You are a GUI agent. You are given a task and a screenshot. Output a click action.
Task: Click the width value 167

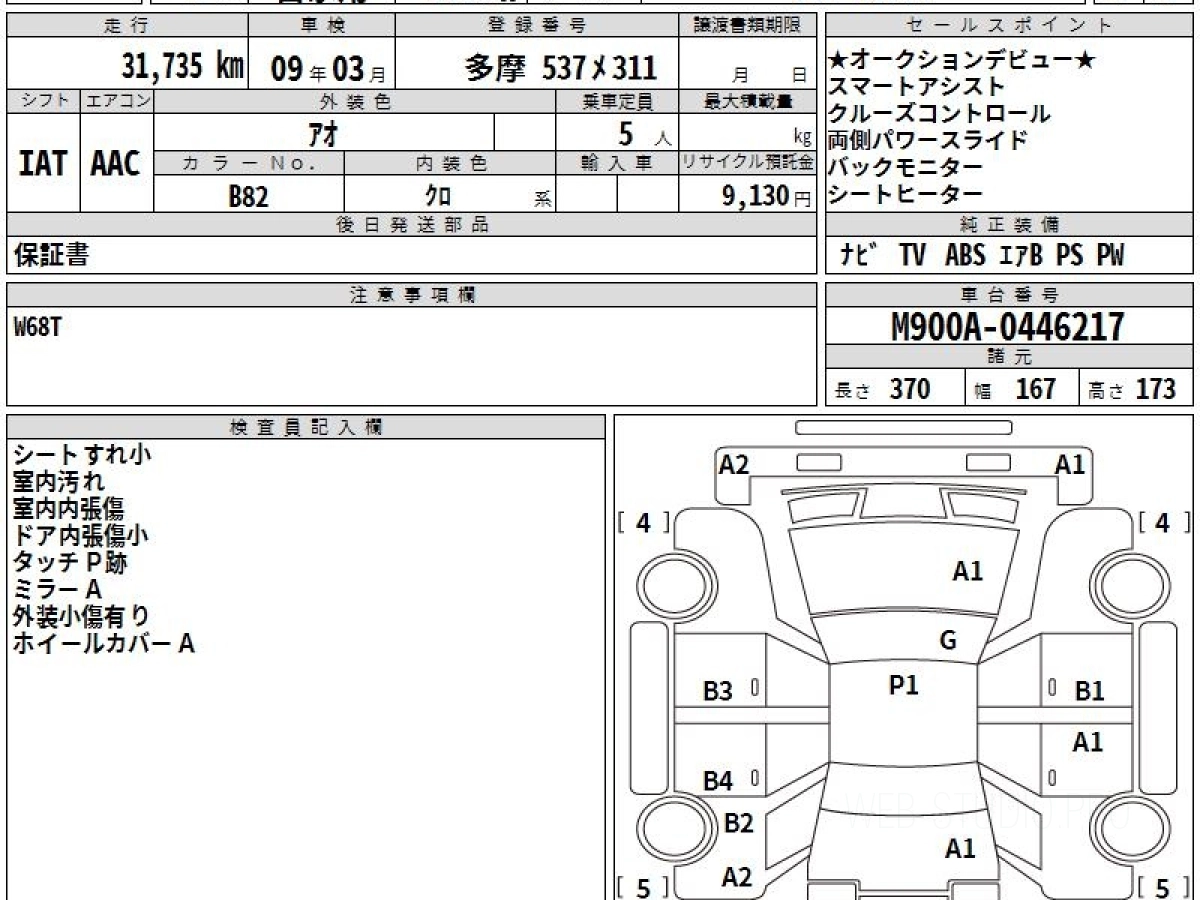click(x=1035, y=389)
